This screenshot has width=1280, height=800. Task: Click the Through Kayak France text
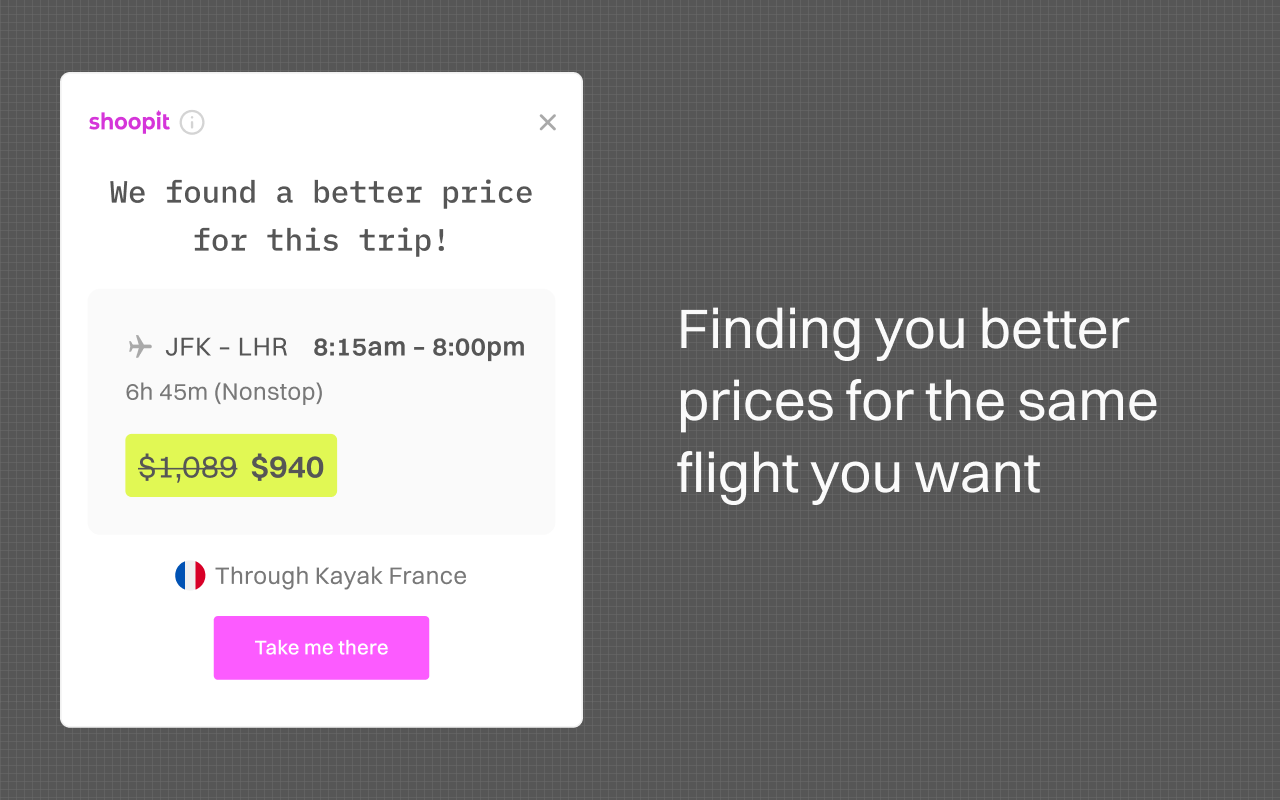[340, 576]
